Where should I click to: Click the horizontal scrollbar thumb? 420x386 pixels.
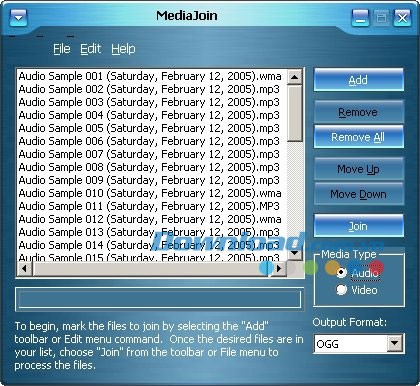[x=152, y=268]
